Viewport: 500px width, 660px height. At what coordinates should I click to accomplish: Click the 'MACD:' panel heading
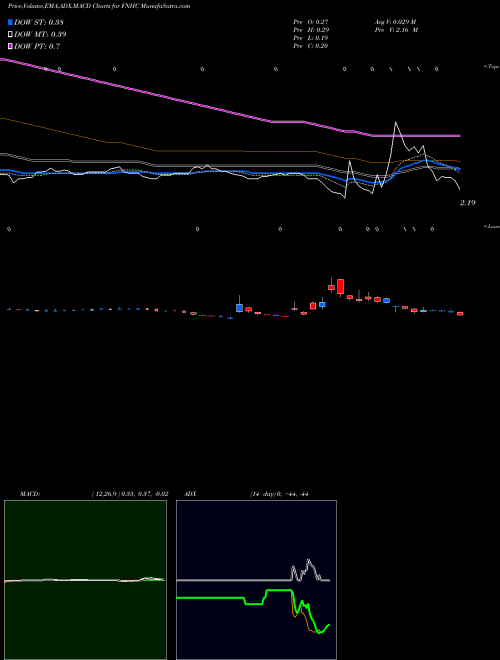[30, 494]
